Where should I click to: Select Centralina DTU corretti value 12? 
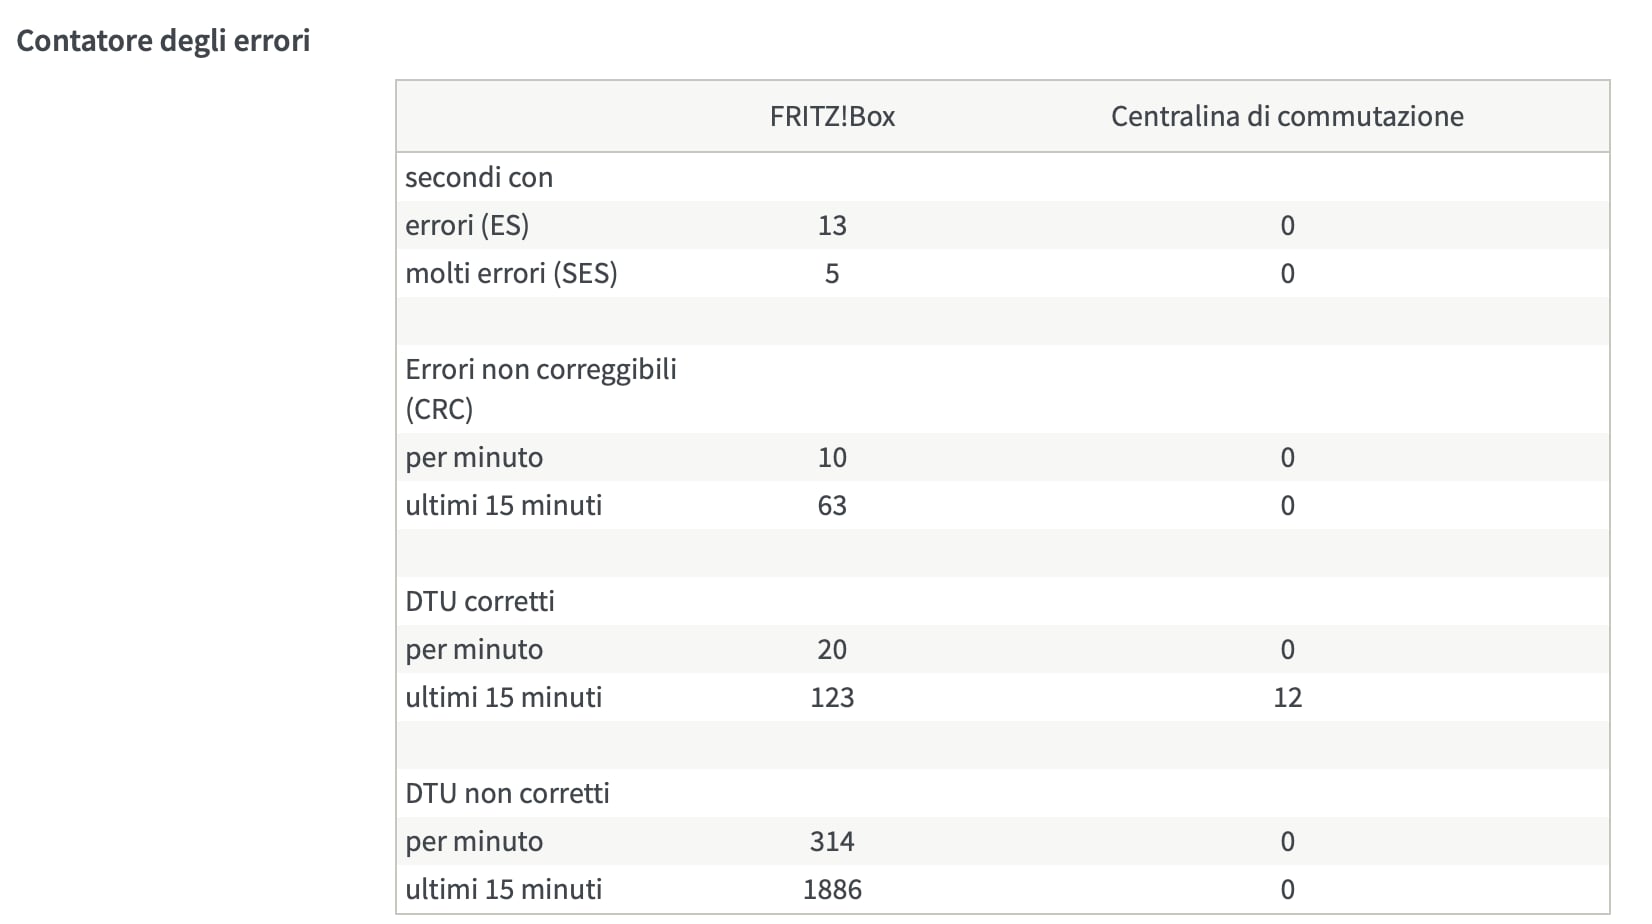[1287, 697]
